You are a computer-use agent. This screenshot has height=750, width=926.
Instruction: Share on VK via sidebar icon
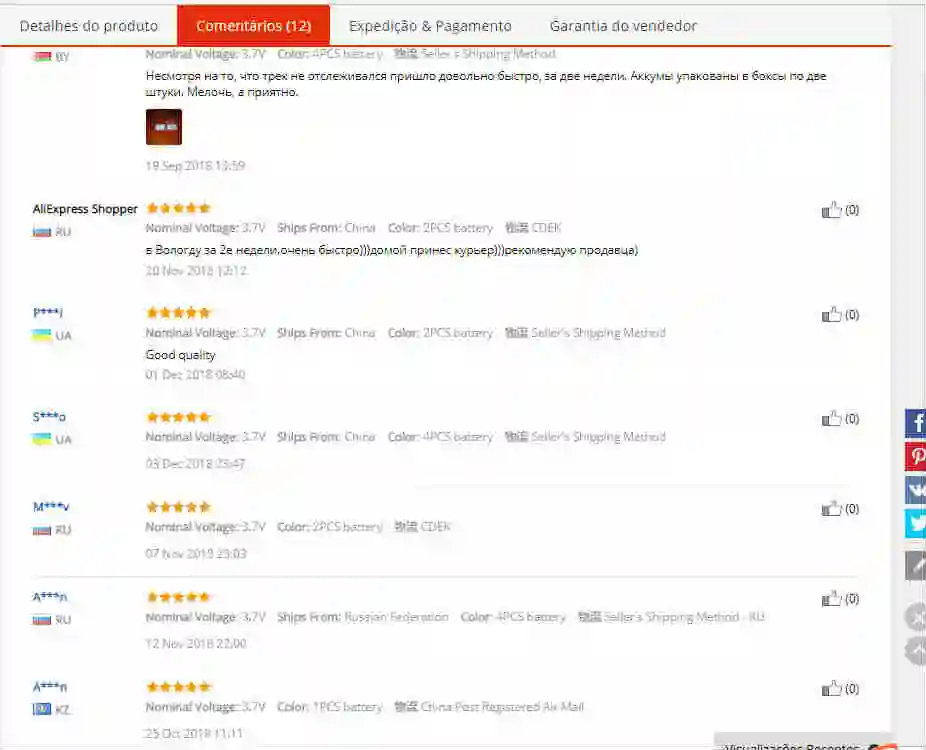916,490
